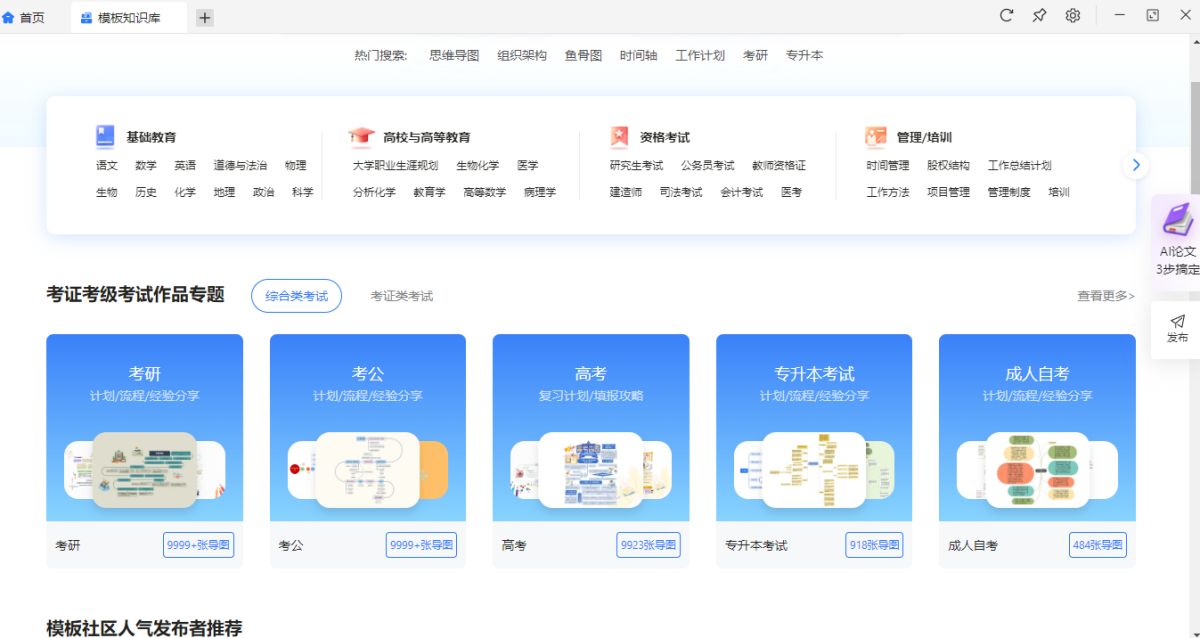This screenshot has width=1200, height=638.
Task: Click the 资格考试 star badge icon
Action: [x=620, y=137]
